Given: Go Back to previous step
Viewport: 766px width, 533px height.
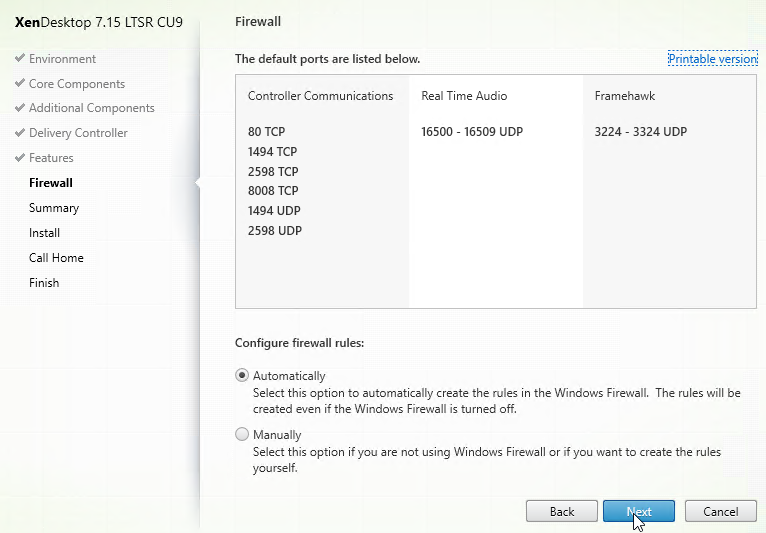Looking at the screenshot, I should 561,511.
